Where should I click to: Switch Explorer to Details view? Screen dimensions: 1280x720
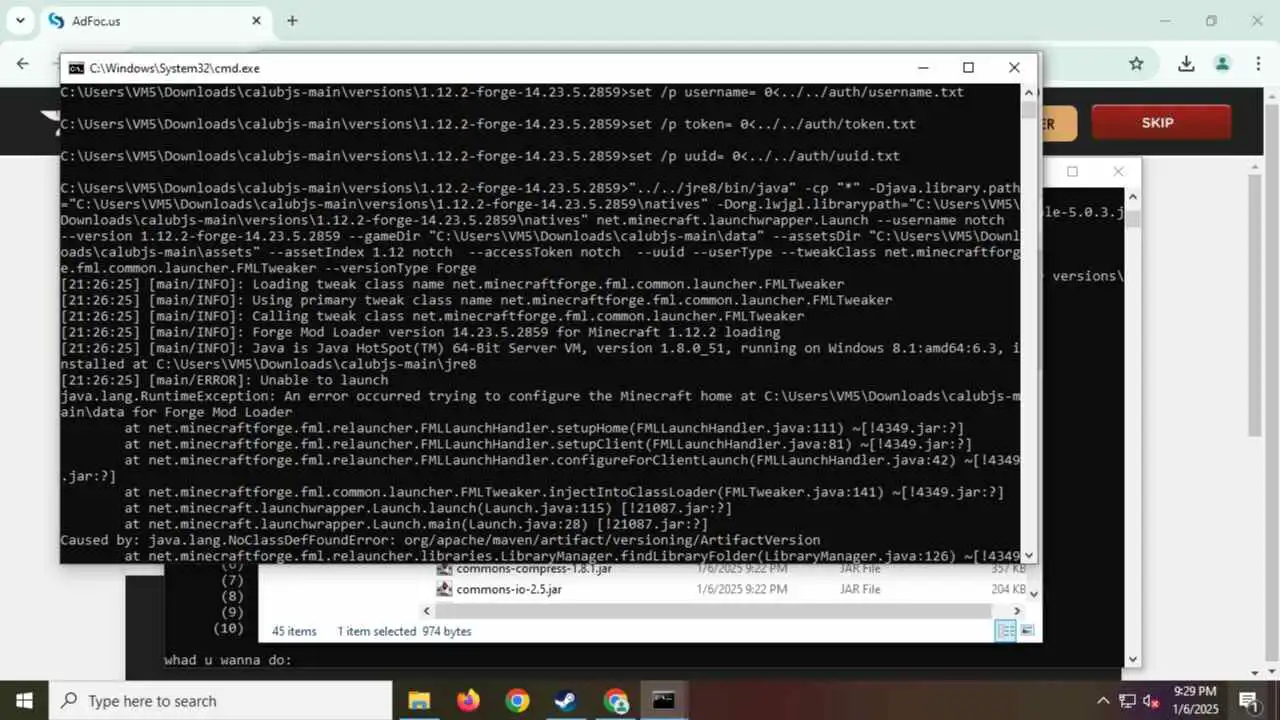coord(1006,631)
